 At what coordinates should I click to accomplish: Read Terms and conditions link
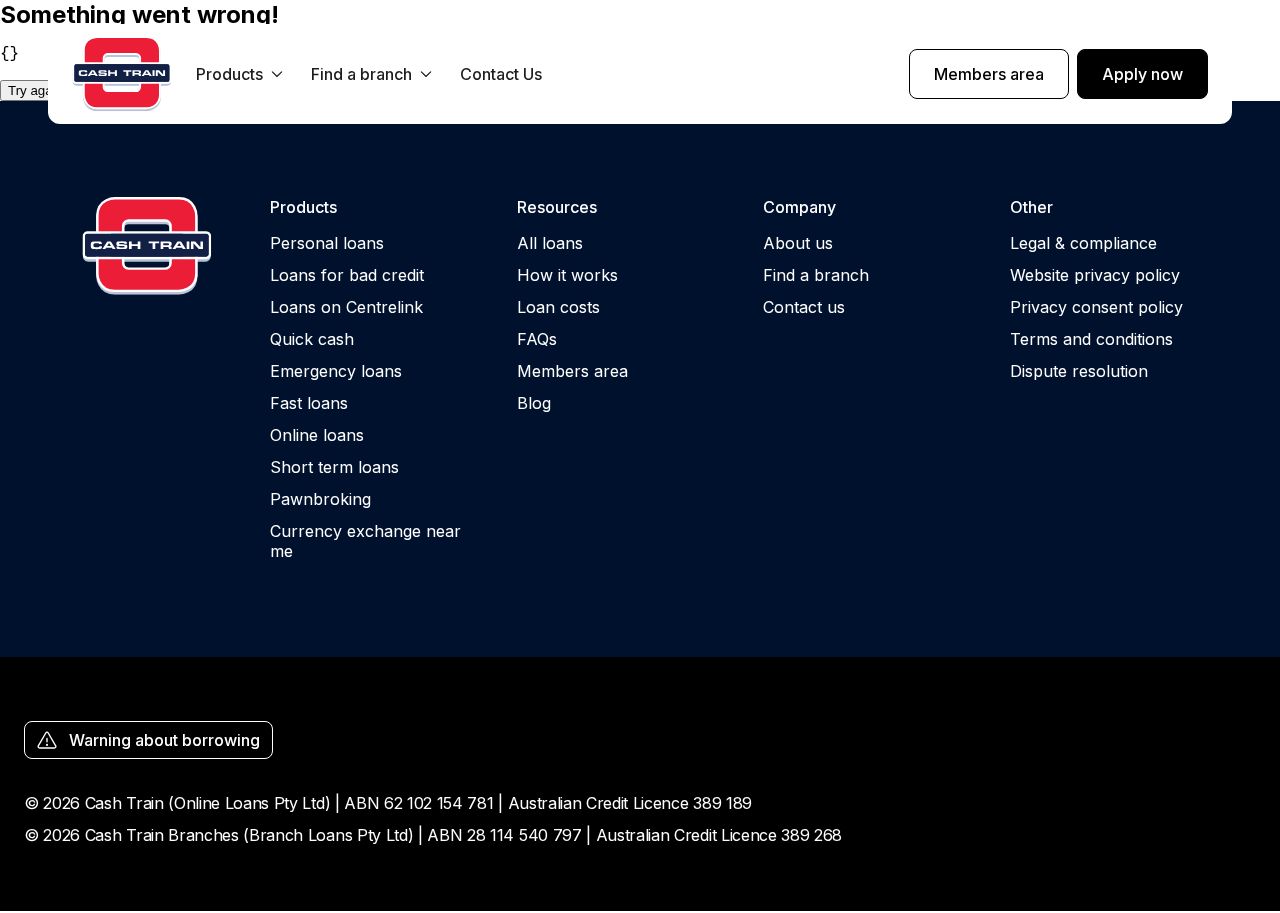[x=1091, y=339]
